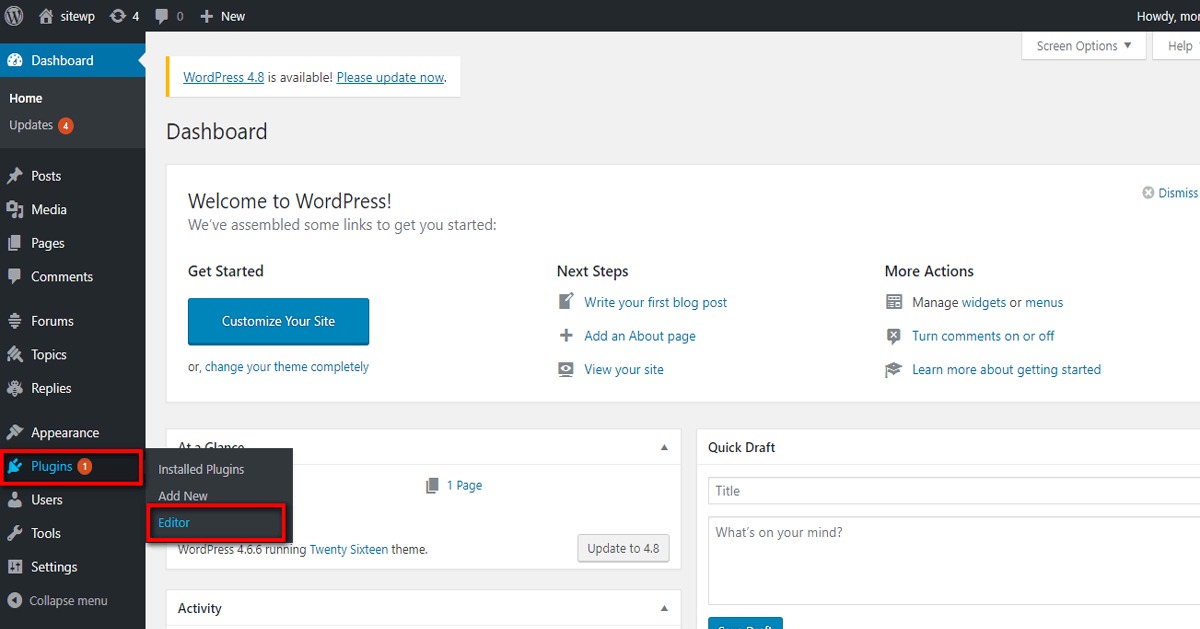This screenshot has width=1200, height=629.
Task: Click the widgets link
Action: [x=984, y=302]
